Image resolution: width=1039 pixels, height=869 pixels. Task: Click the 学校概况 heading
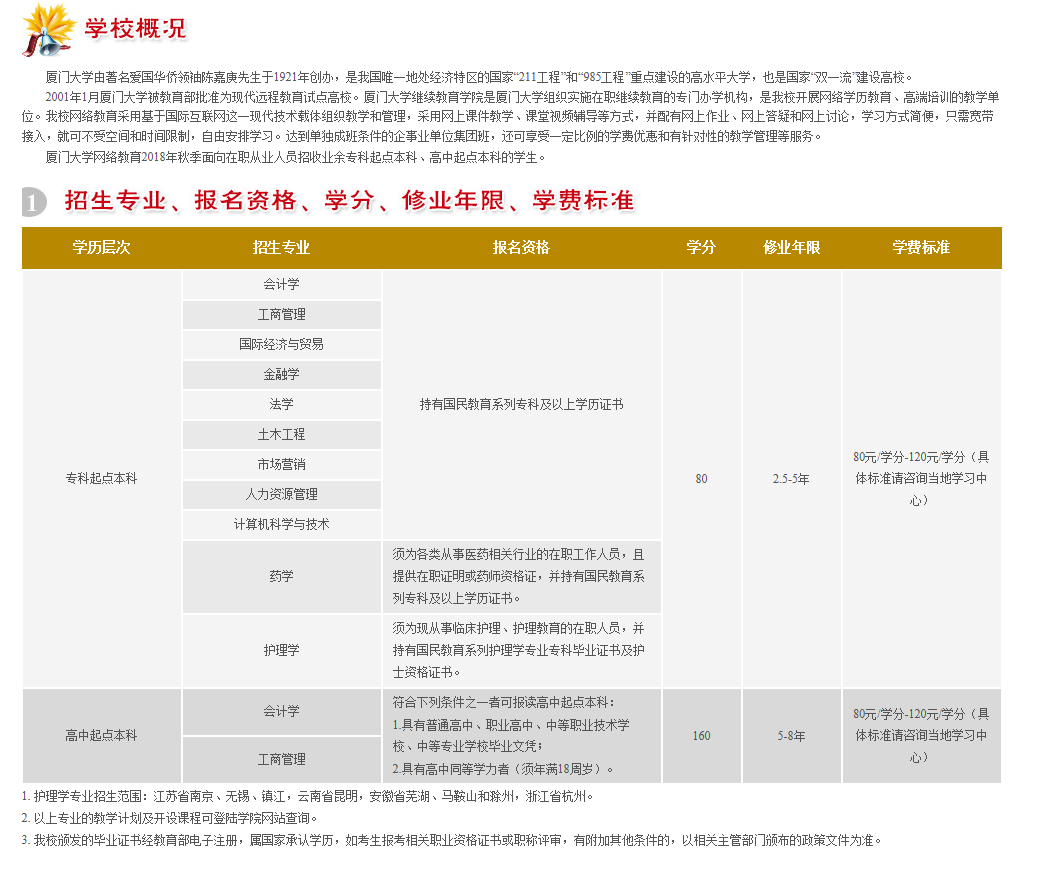(x=136, y=29)
